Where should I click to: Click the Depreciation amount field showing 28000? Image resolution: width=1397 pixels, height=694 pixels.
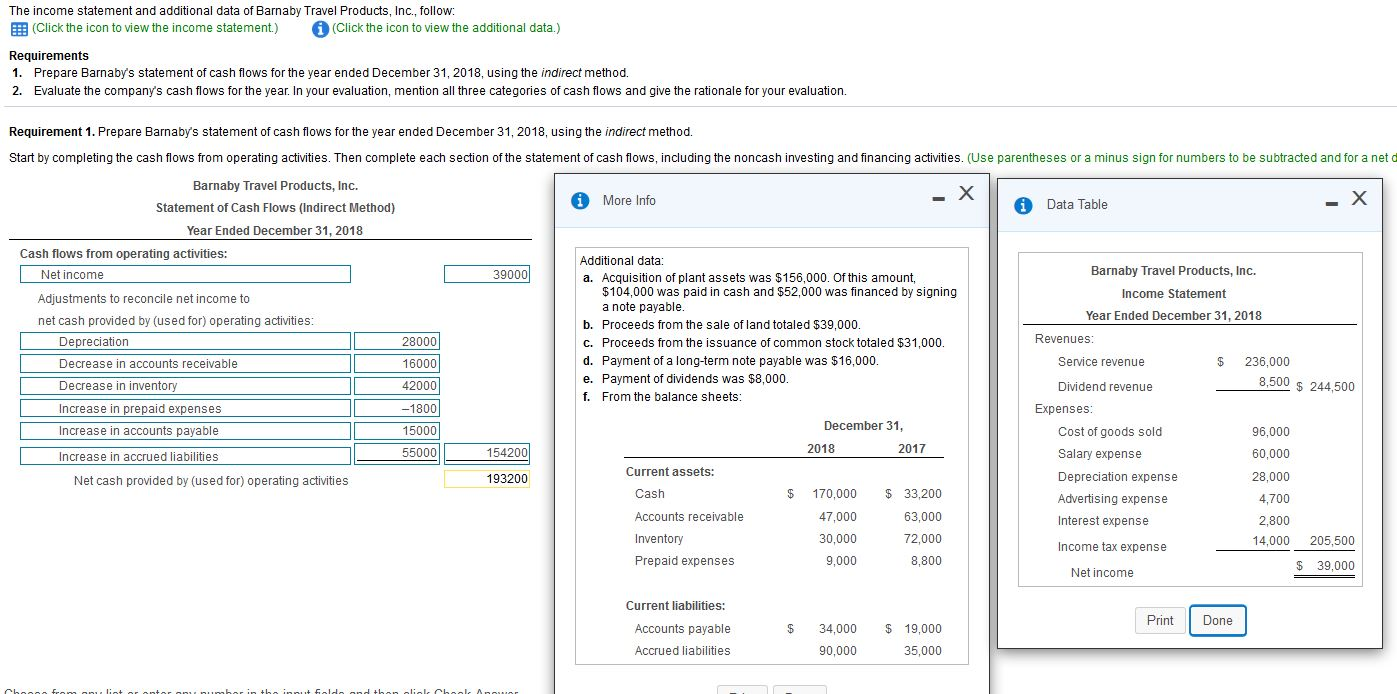click(x=396, y=341)
